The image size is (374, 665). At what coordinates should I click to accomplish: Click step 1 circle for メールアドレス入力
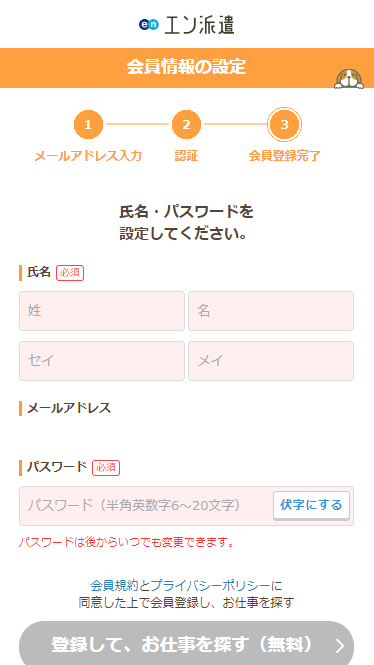coord(88,125)
